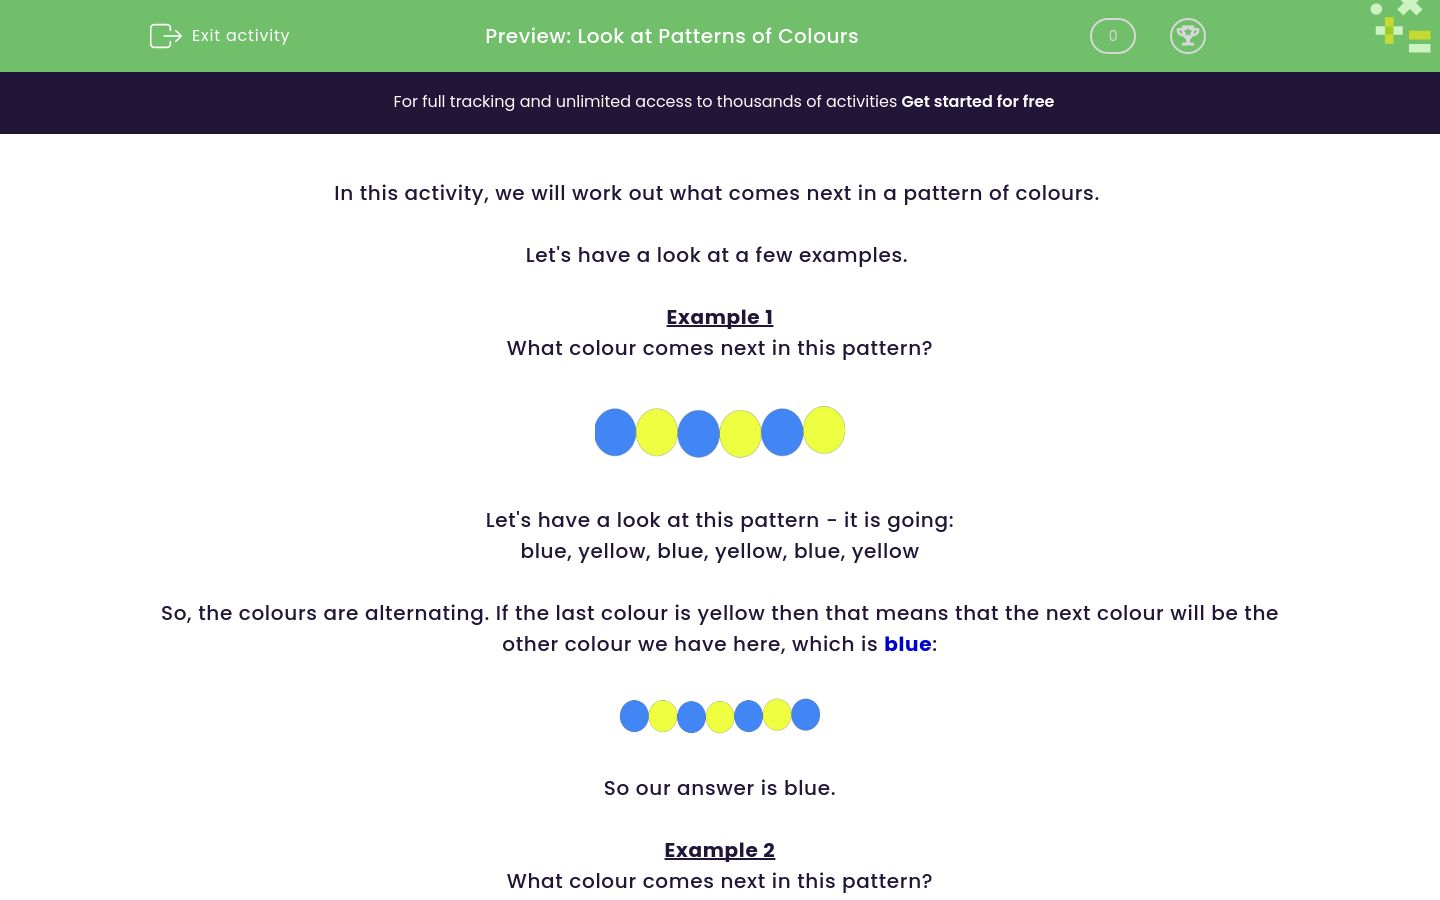Click the third circle of the answer row
Image resolution: width=1440 pixels, height=900 pixels.
click(691, 716)
